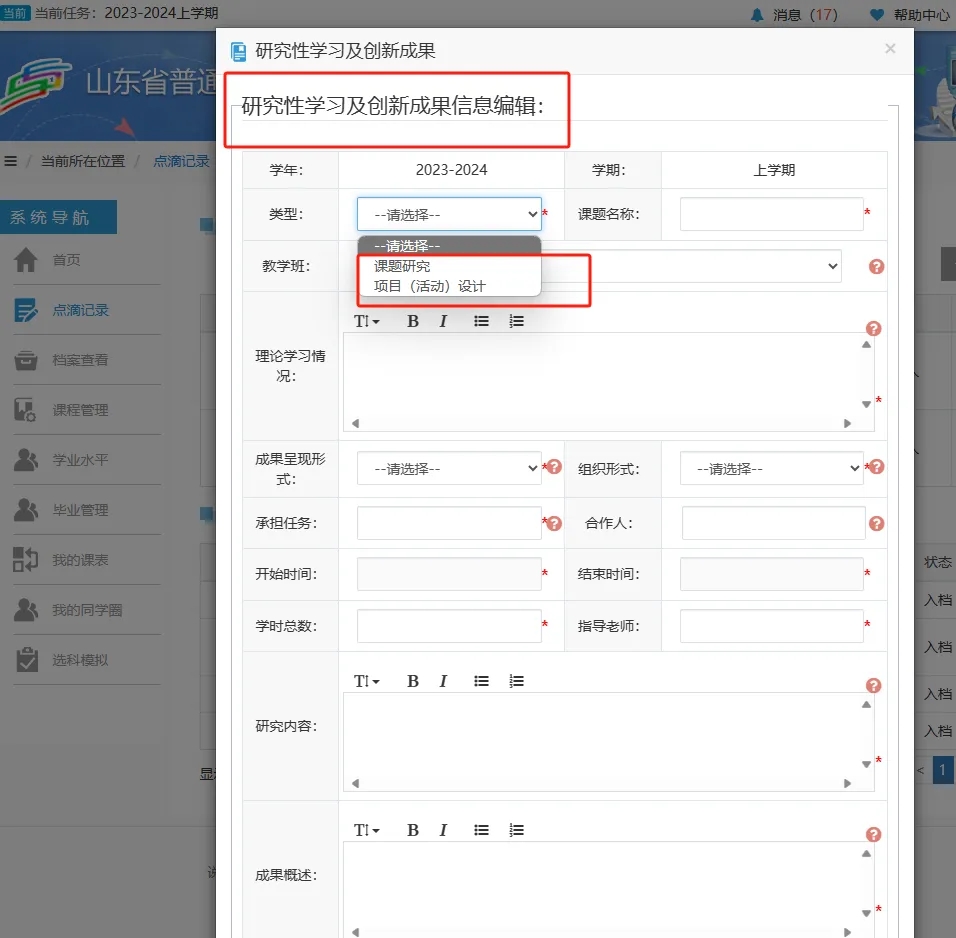Screen dimensions: 956x938
Task: Click Italic icon in 研究内容 editor
Action: [x=443, y=681]
